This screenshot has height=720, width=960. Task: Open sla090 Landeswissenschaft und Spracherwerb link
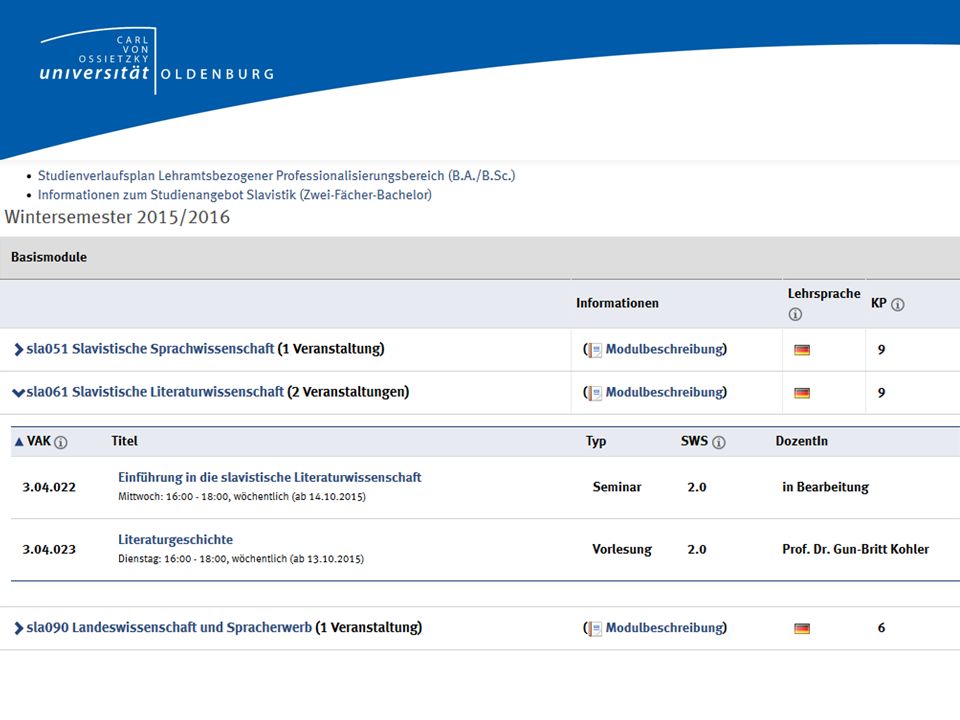coord(169,628)
